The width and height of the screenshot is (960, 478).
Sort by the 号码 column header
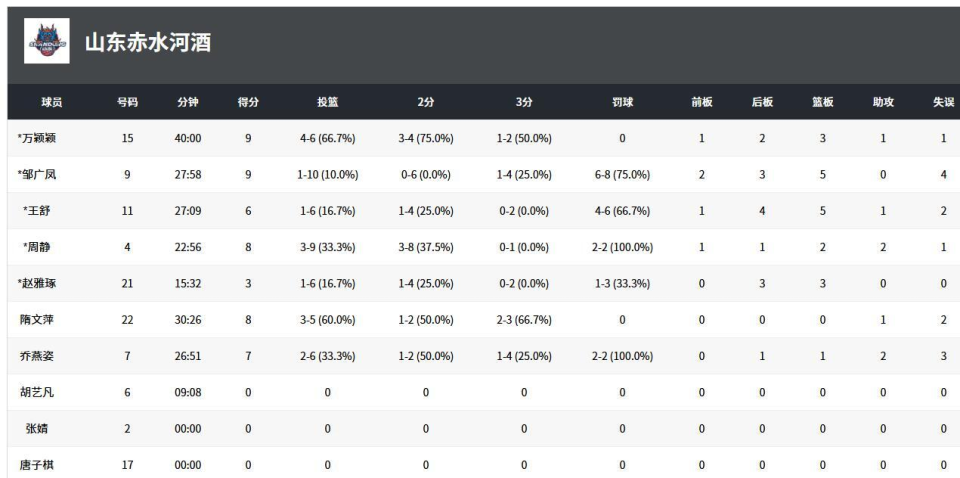(127, 102)
